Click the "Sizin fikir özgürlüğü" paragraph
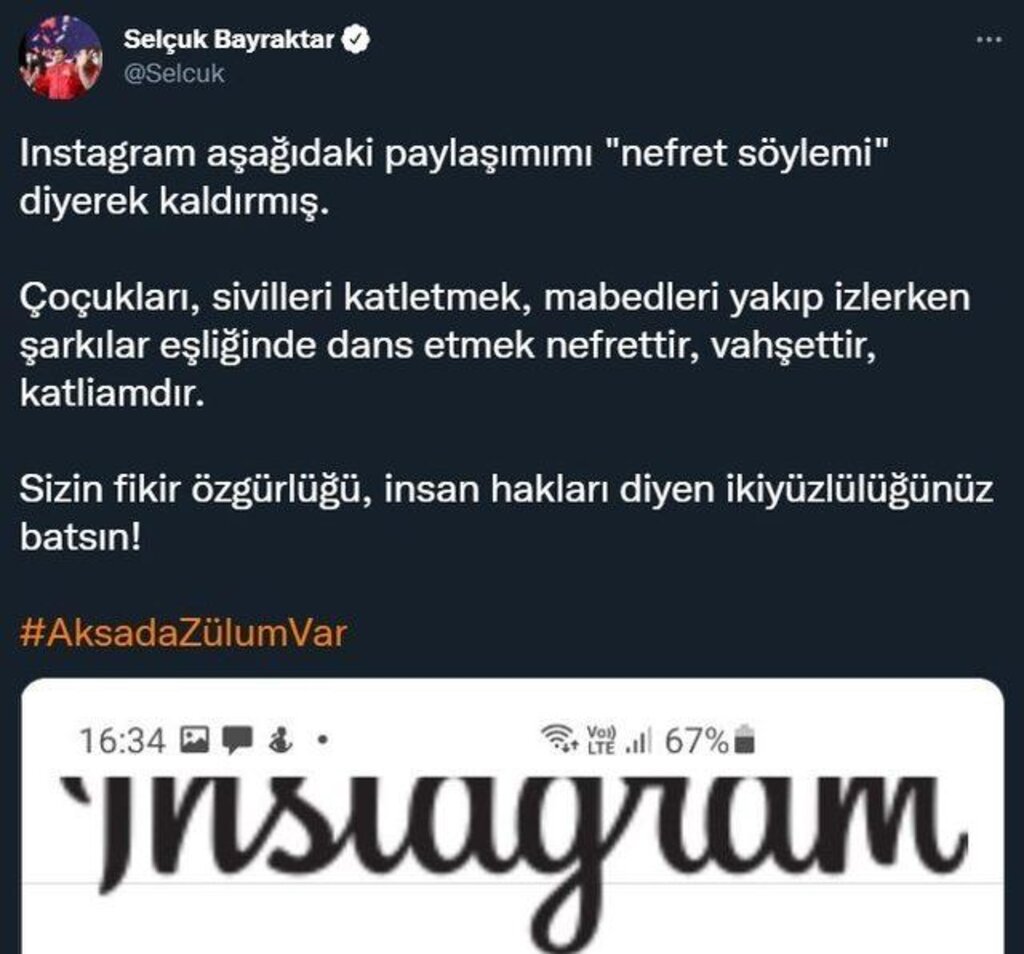Screen dimensions: 1024x954 (507, 513)
